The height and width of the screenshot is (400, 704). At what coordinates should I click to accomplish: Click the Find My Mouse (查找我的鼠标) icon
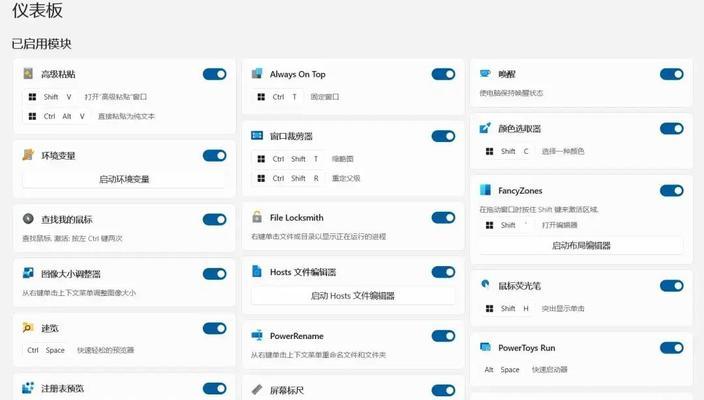coord(28,219)
